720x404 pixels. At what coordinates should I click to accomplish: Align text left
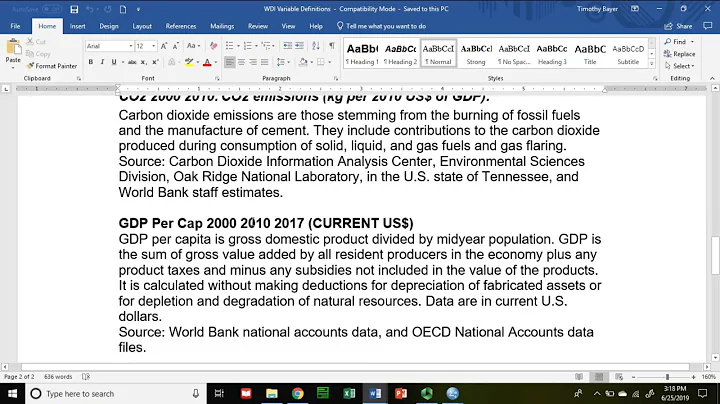tap(230, 62)
